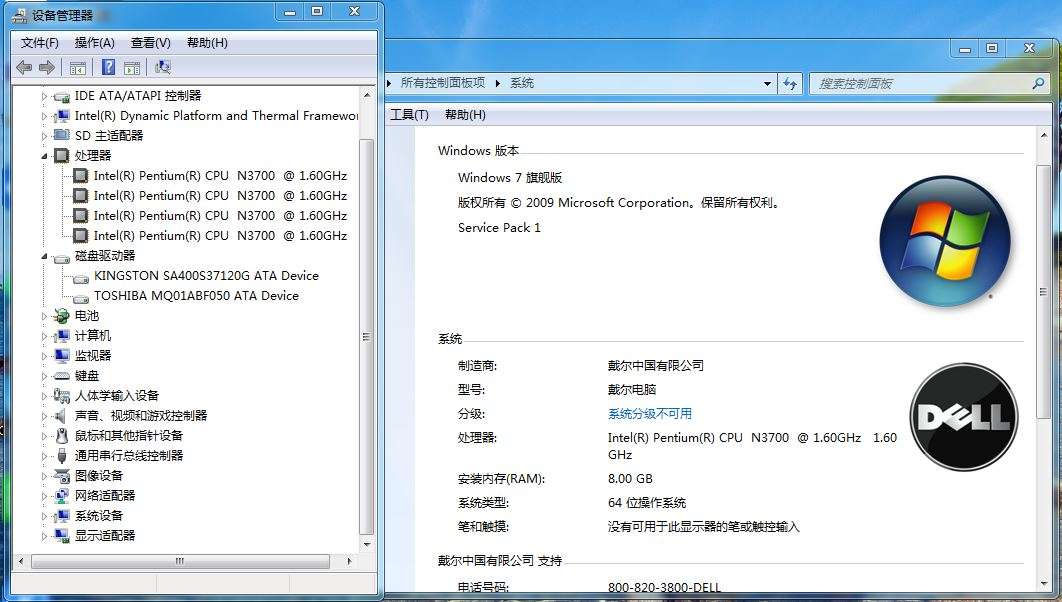Collapse the 处理器 tree node
The image size is (1062, 602).
click(45, 156)
